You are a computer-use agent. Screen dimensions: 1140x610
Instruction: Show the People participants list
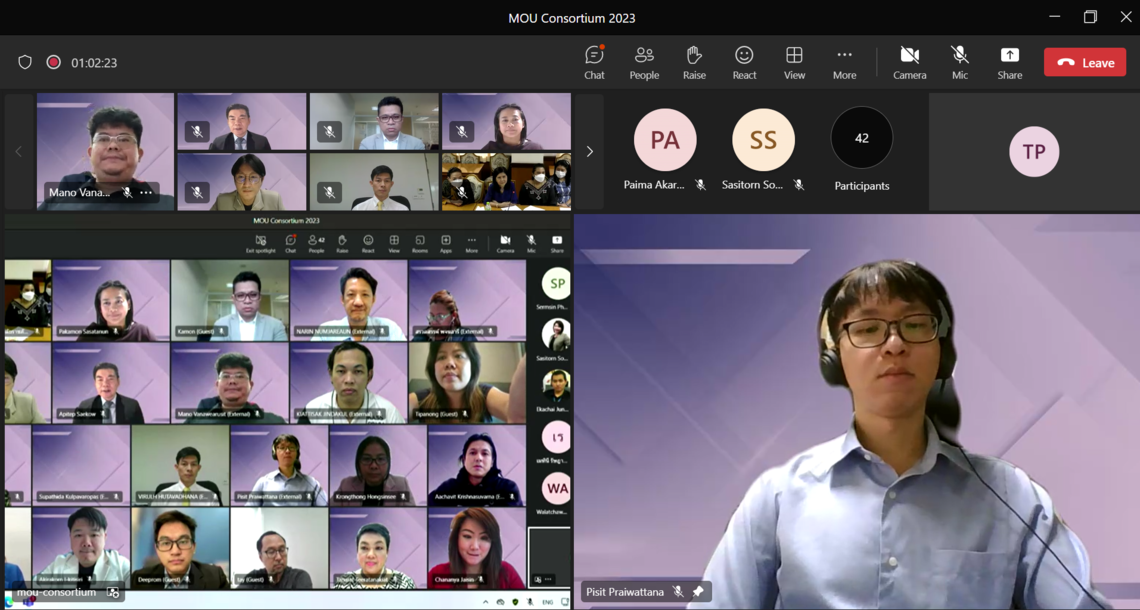(644, 62)
